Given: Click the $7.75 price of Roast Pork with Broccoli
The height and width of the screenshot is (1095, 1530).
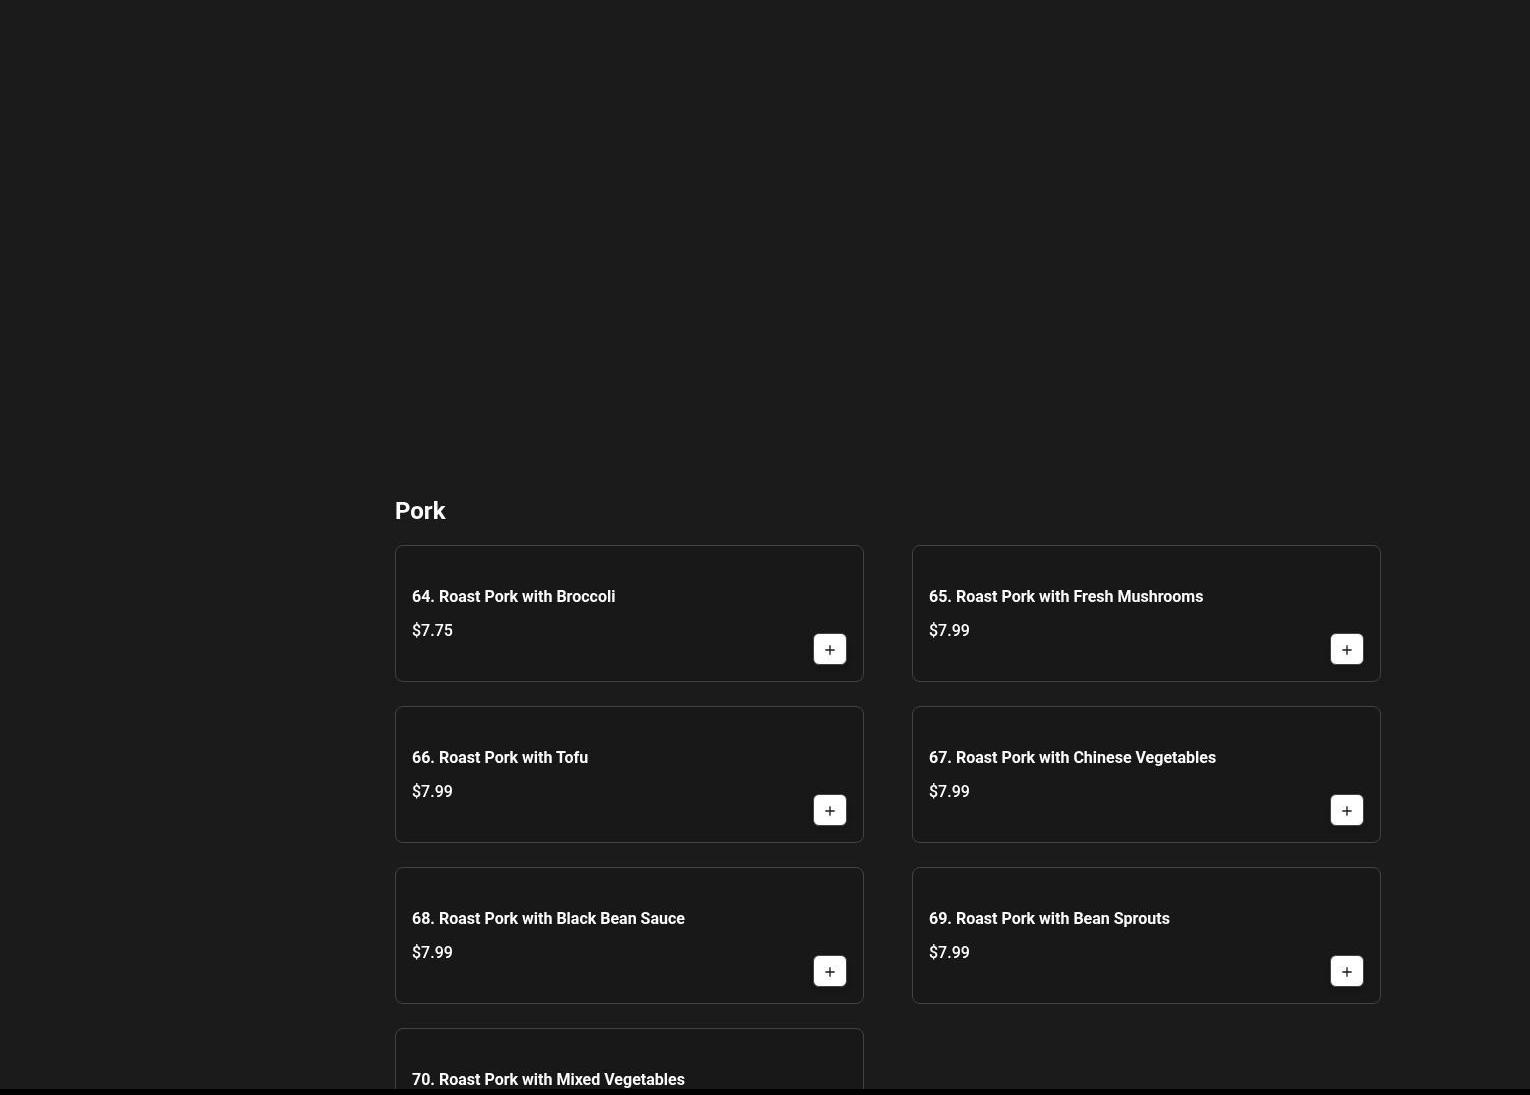Looking at the screenshot, I should click(x=432, y=630).
